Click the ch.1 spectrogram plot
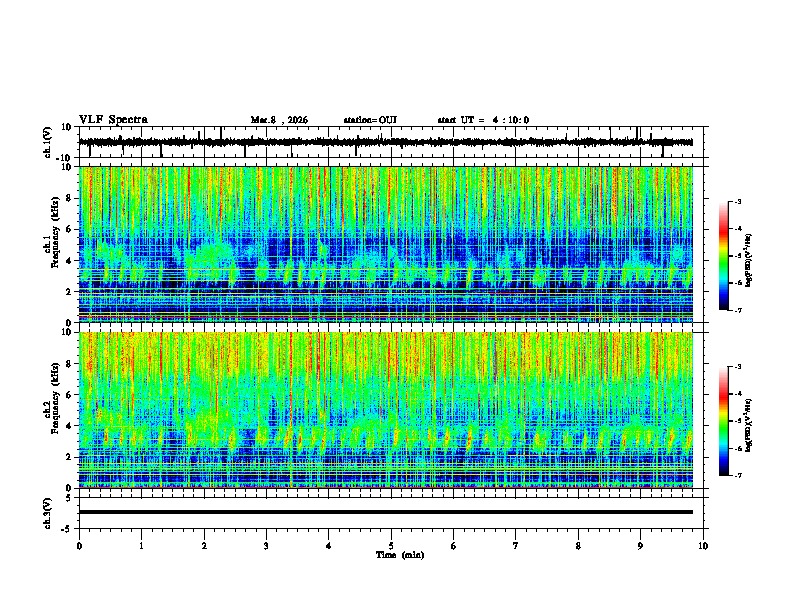 point(386,244)
